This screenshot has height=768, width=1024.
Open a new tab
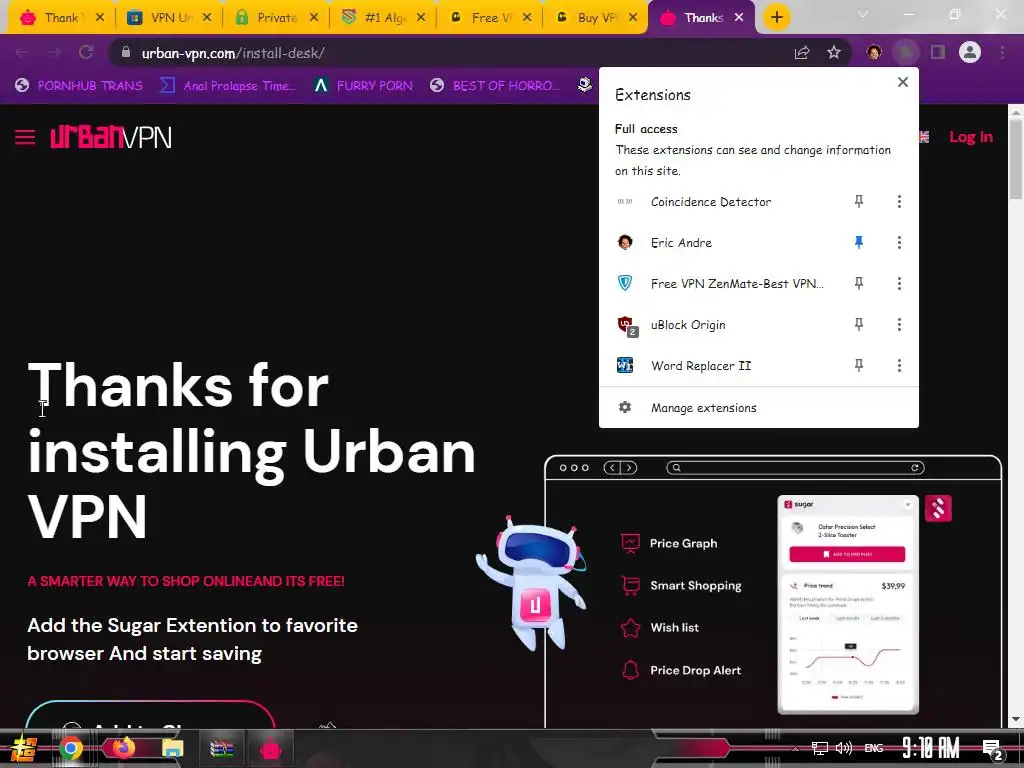coord(776,18)
